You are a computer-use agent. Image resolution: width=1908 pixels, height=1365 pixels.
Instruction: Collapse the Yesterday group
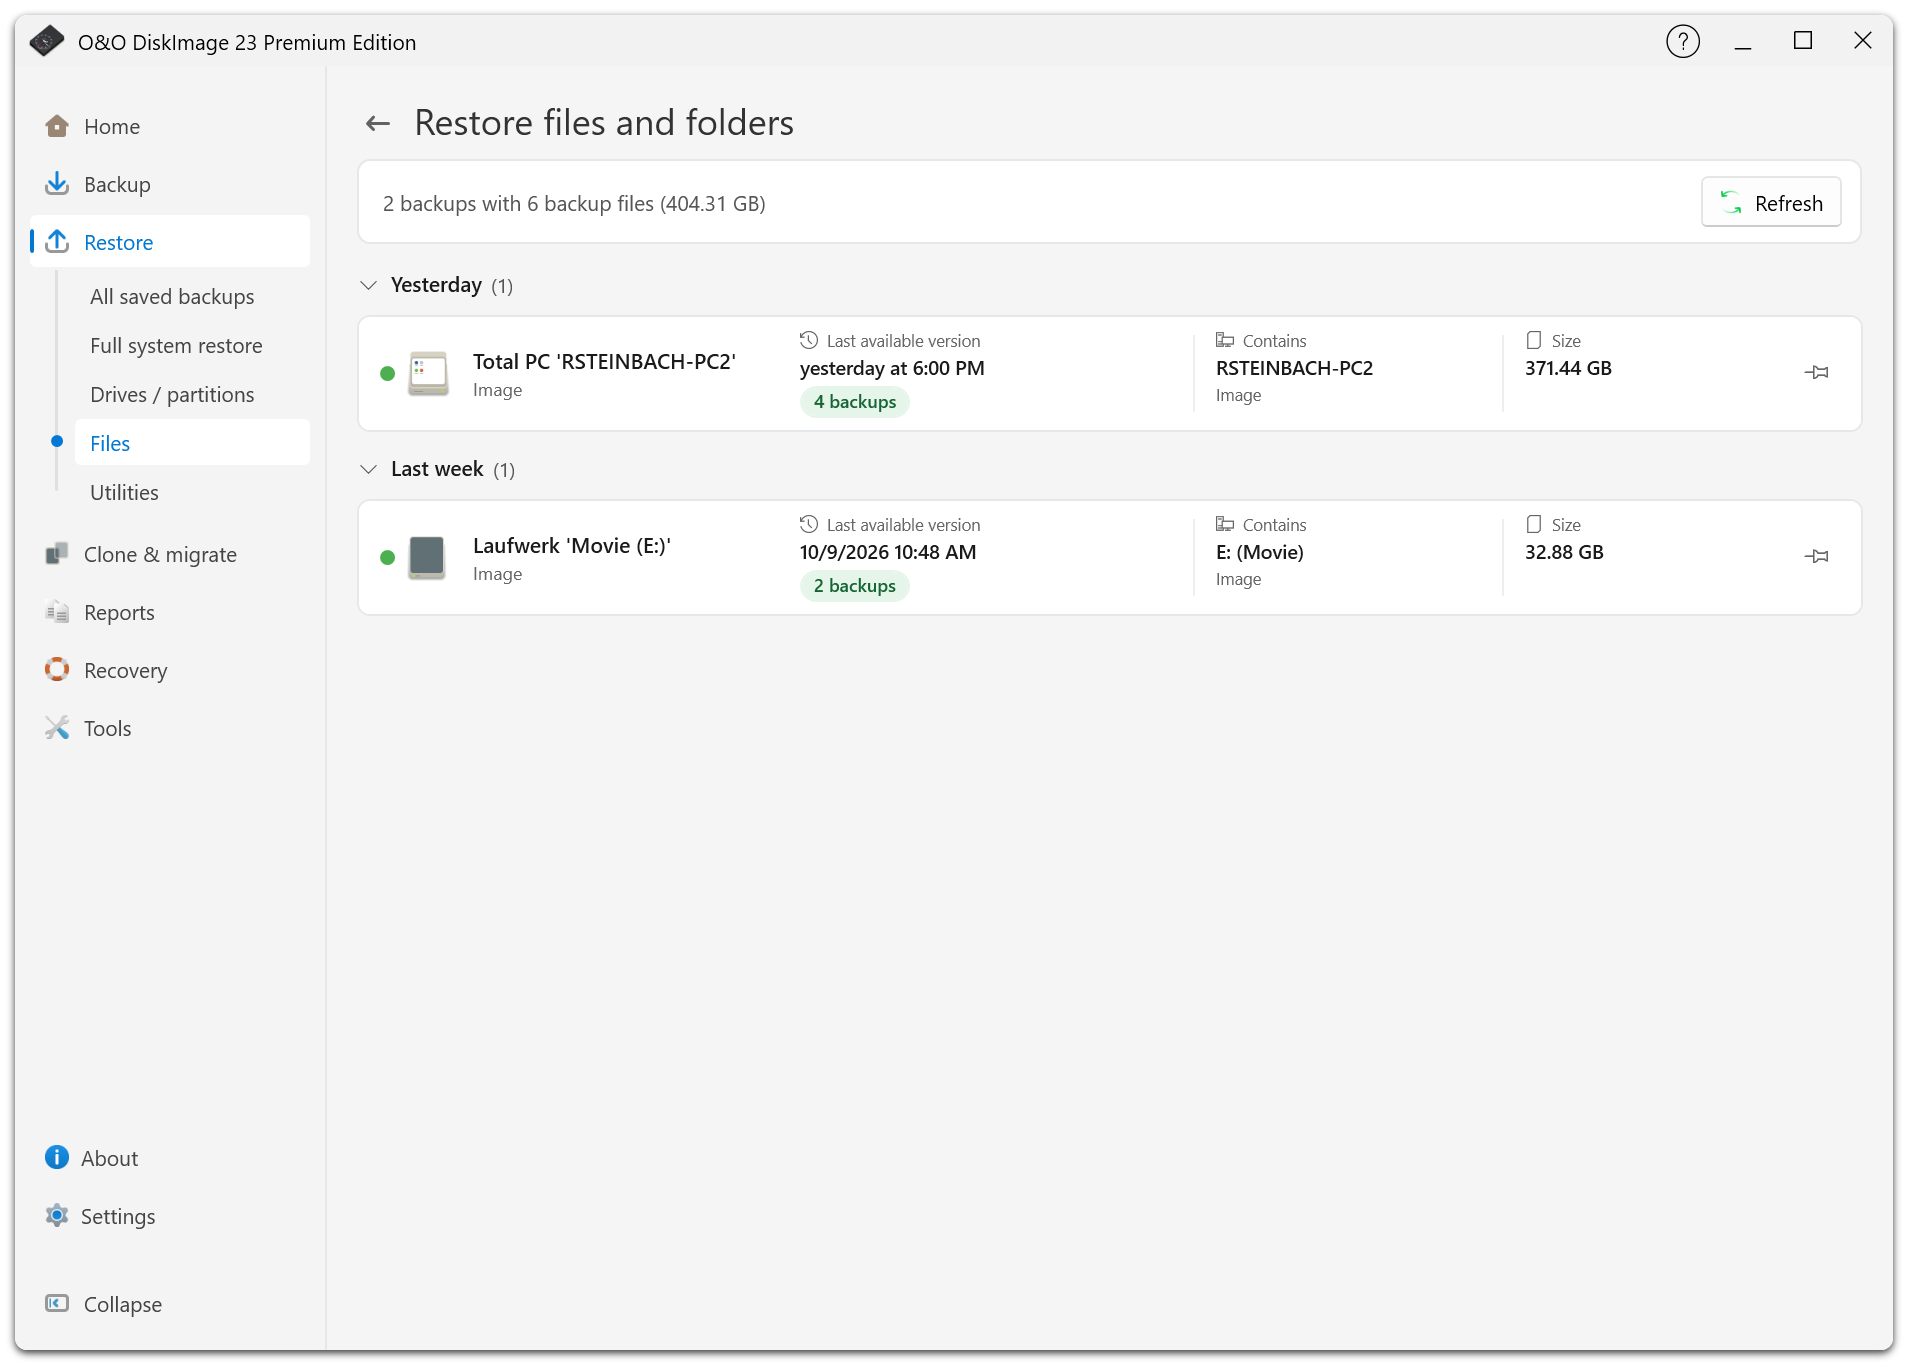click(369, 286)
